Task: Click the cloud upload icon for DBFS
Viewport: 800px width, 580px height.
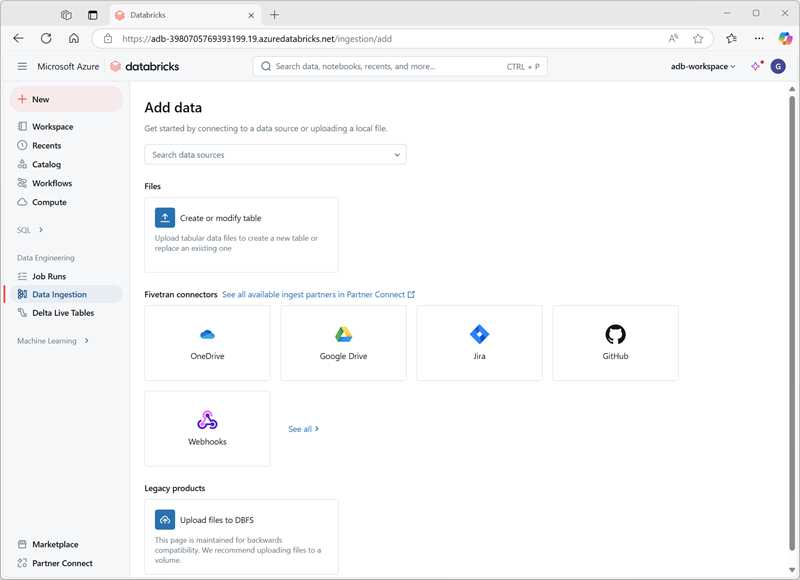Action: point(165,520)
